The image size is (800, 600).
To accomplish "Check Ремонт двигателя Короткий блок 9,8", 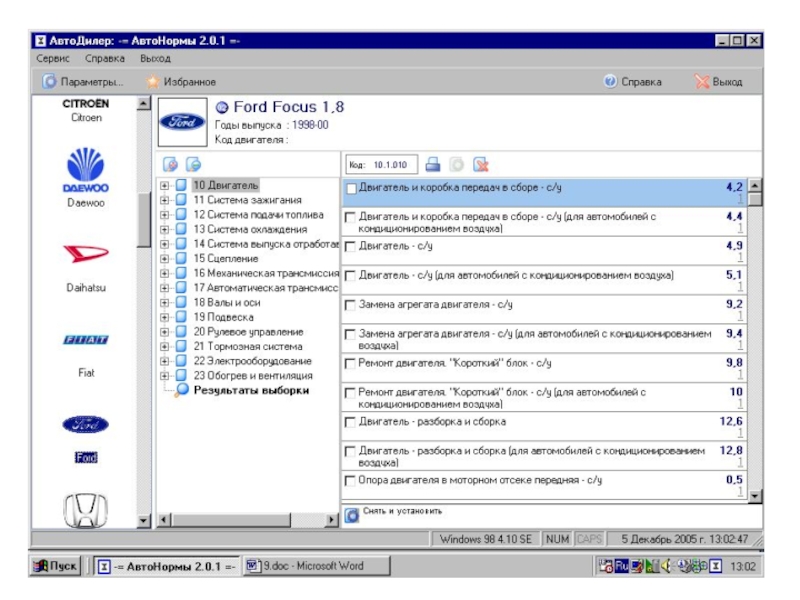I will [x=351, y=364].
